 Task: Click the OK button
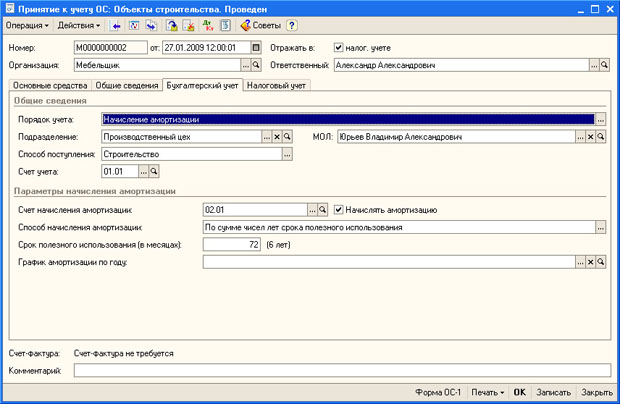click(520, 393)
